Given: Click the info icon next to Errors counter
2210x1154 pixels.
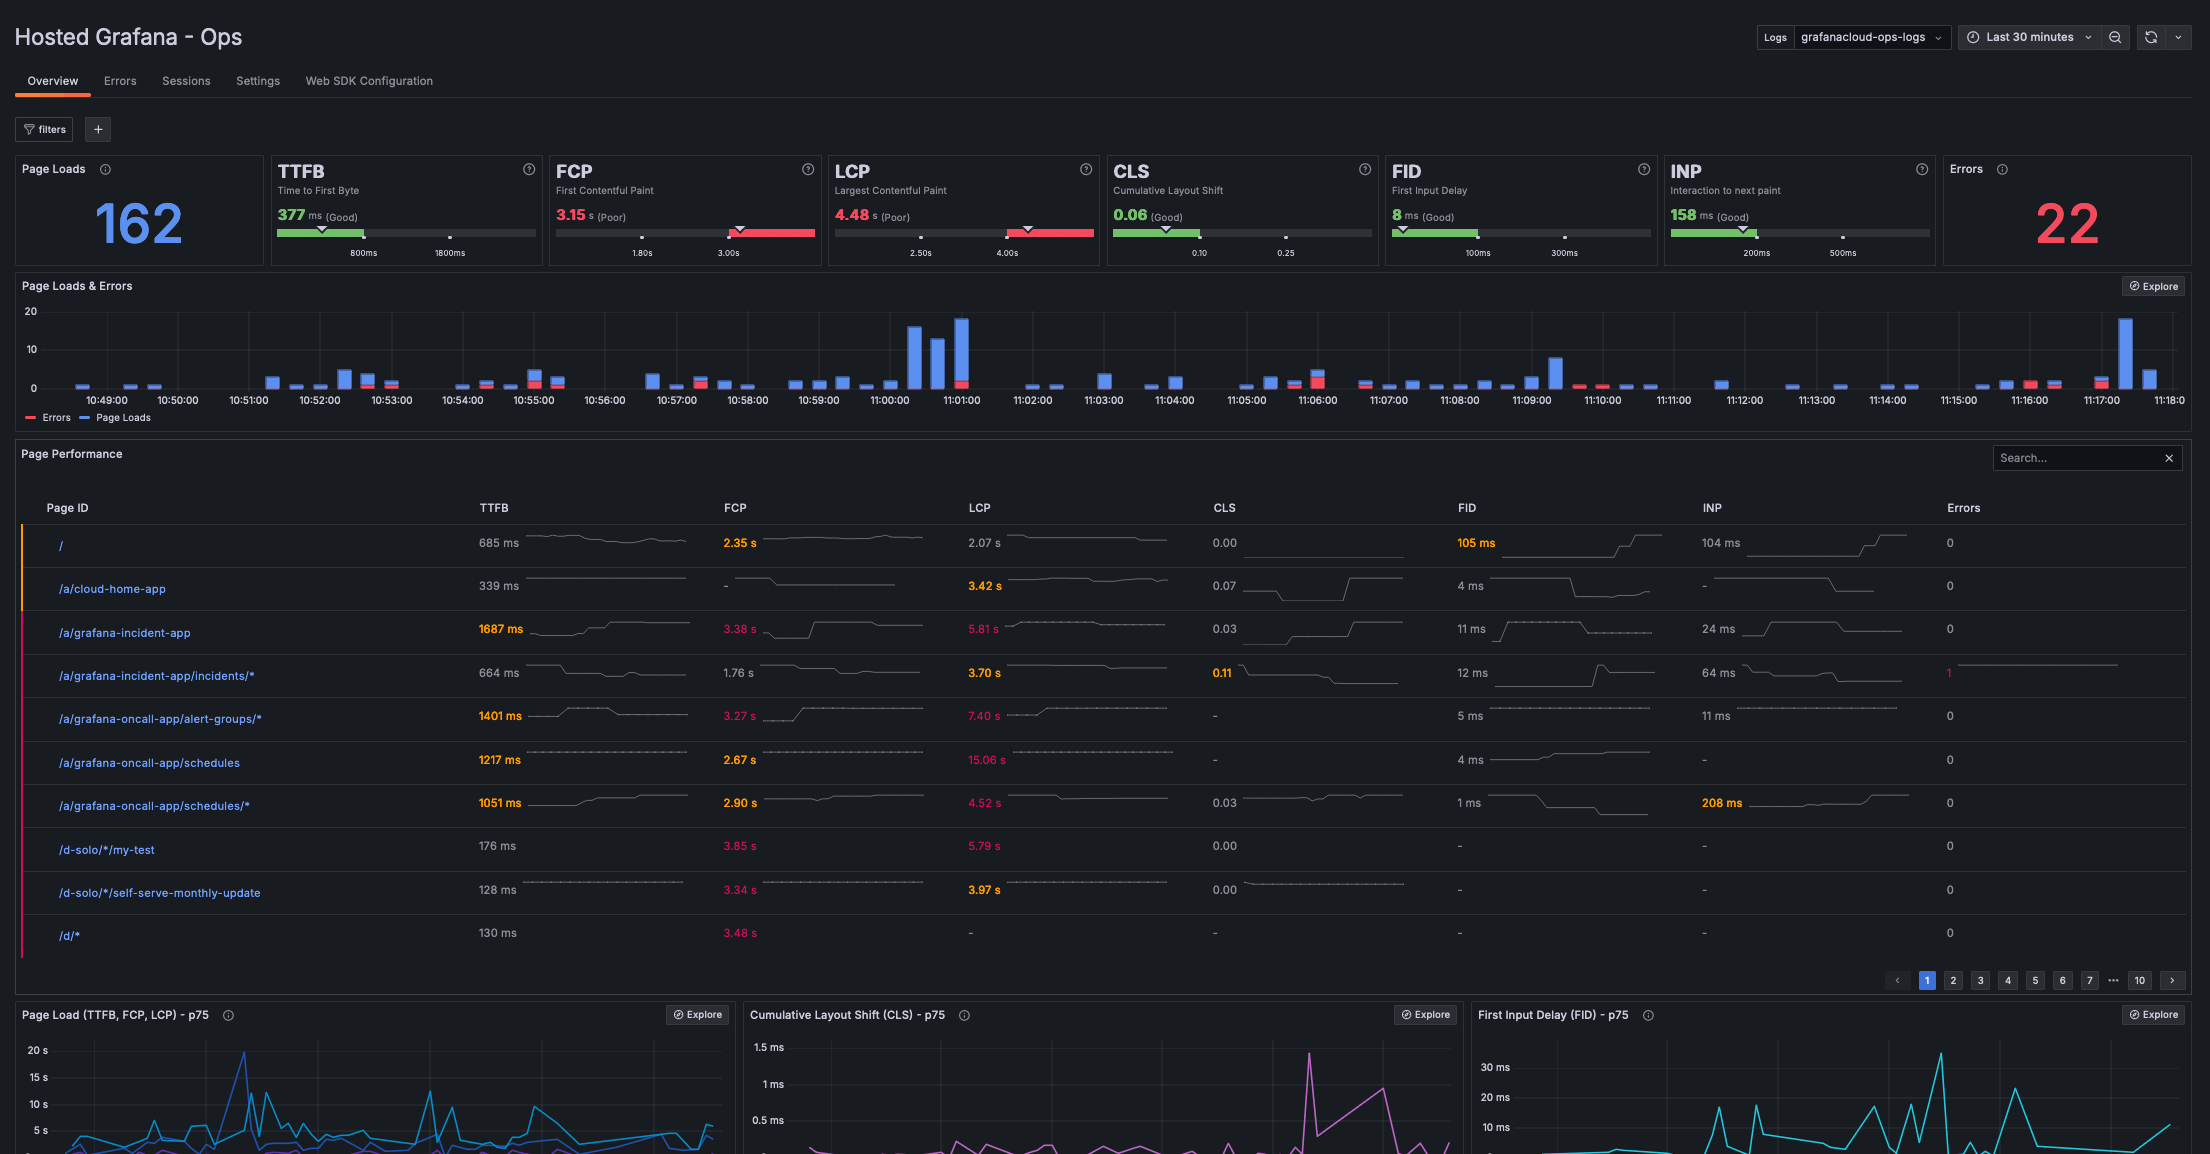Looking at the screenshot, I should click(2003, 169).
